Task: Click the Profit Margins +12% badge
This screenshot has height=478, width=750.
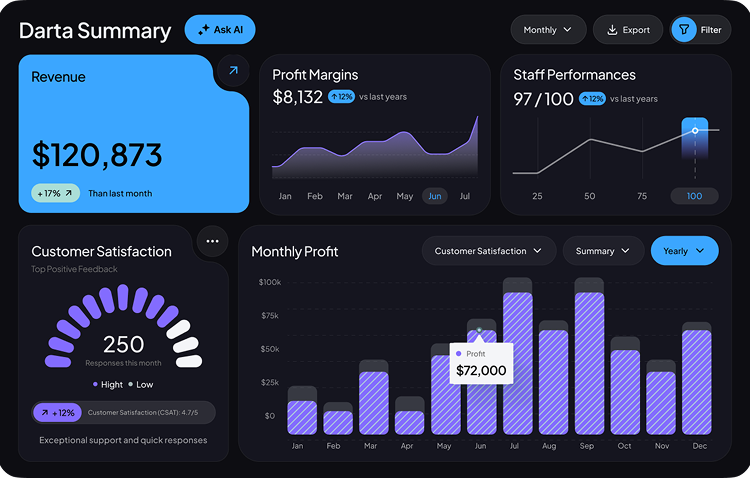Action: tap(341, 97)
